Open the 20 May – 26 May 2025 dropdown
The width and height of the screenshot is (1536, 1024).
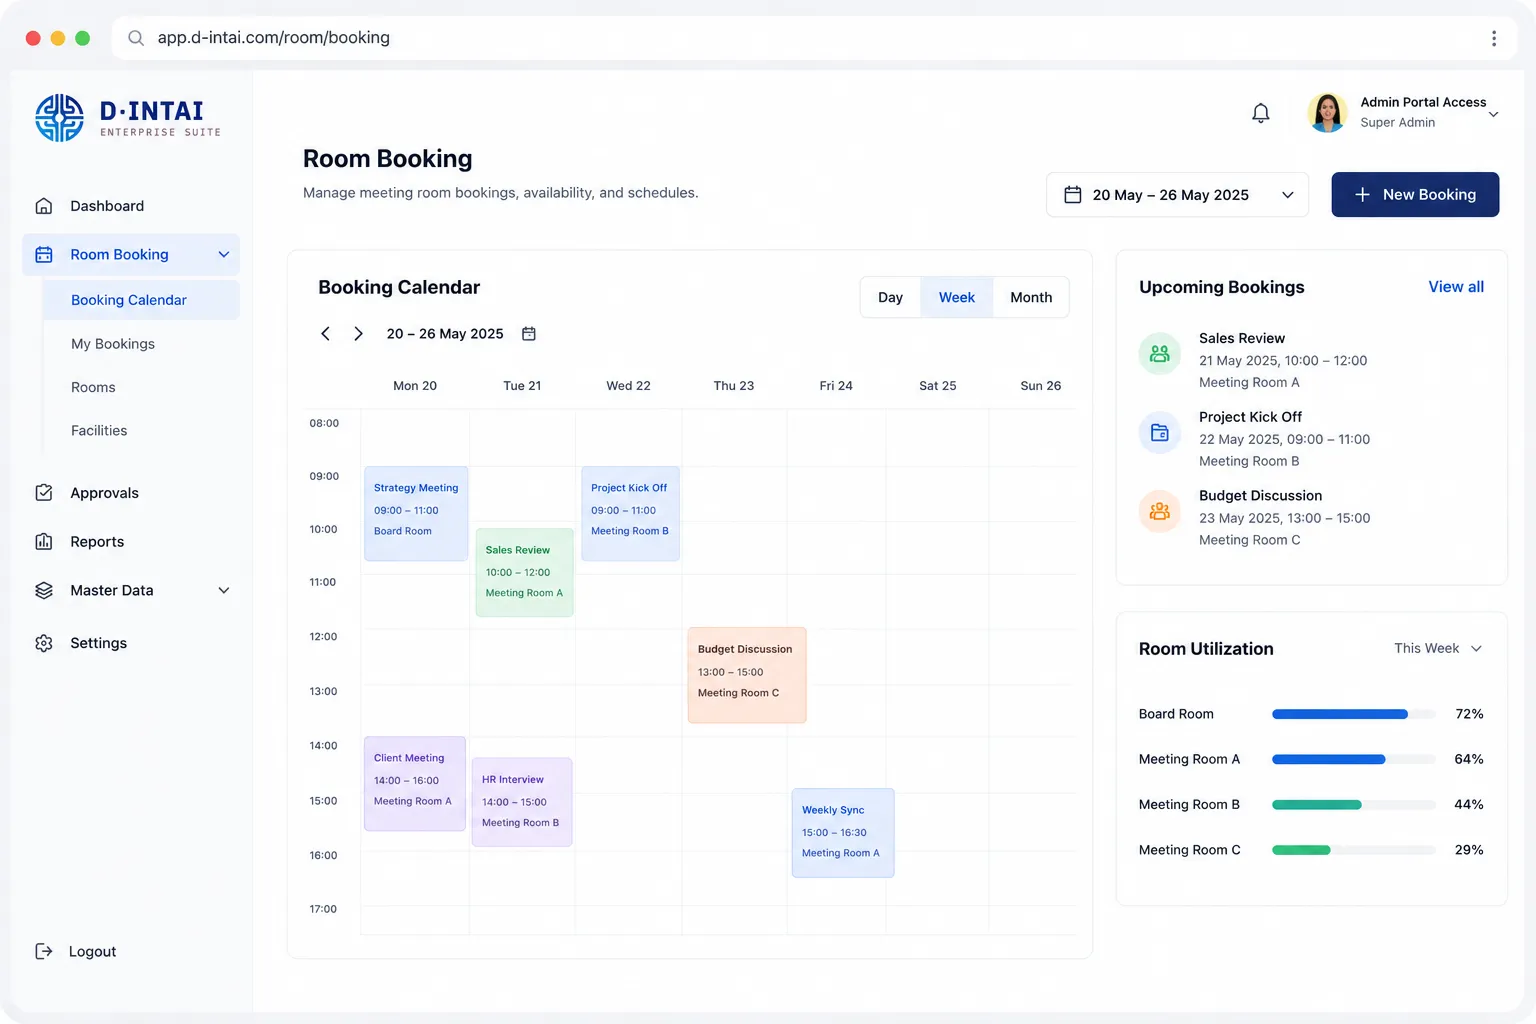[1177, 195]
